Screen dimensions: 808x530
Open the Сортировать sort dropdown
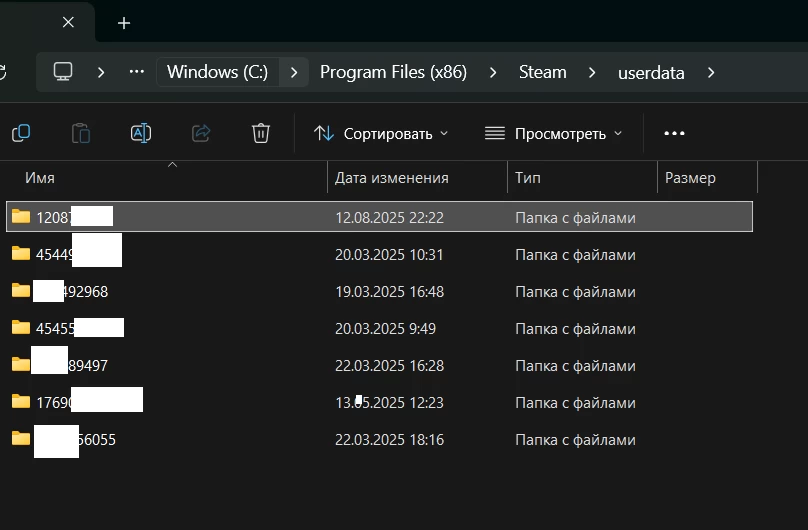(x=381, y=133)
